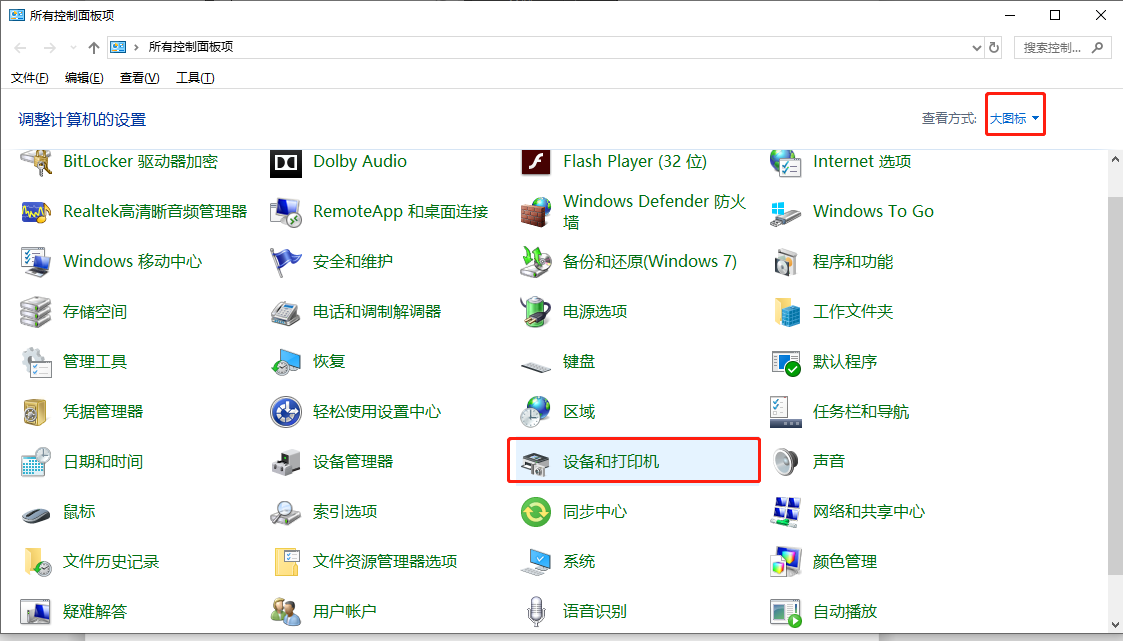This screenshot has width=1123, height=641.
Task: Open the 工作文件夹 icon
Action: pos(785,312)
